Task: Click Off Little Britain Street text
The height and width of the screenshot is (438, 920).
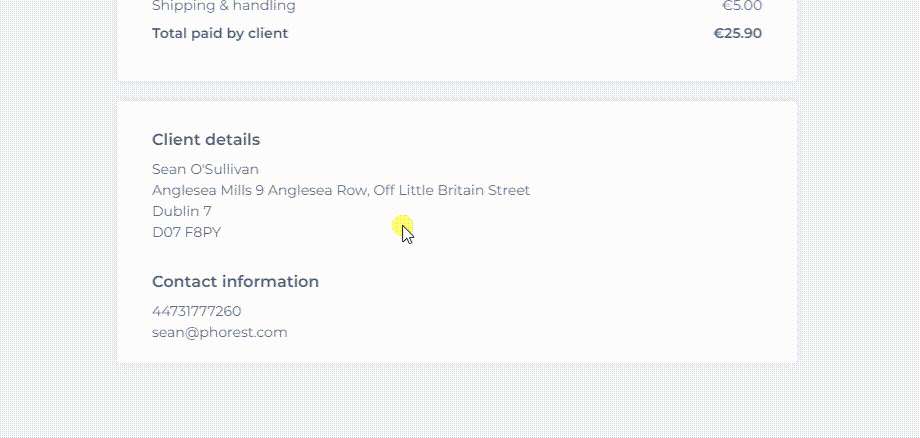Action: point(452,191)
